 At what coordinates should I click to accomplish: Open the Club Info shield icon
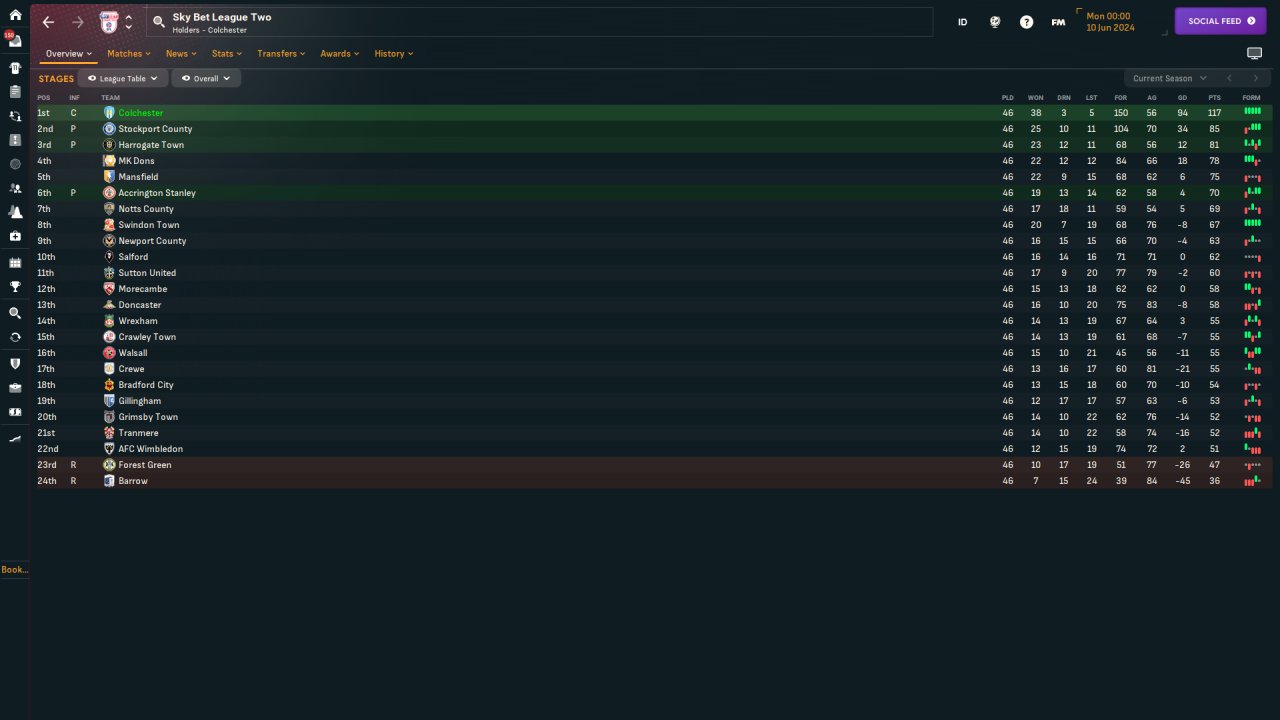click(15, 363)
